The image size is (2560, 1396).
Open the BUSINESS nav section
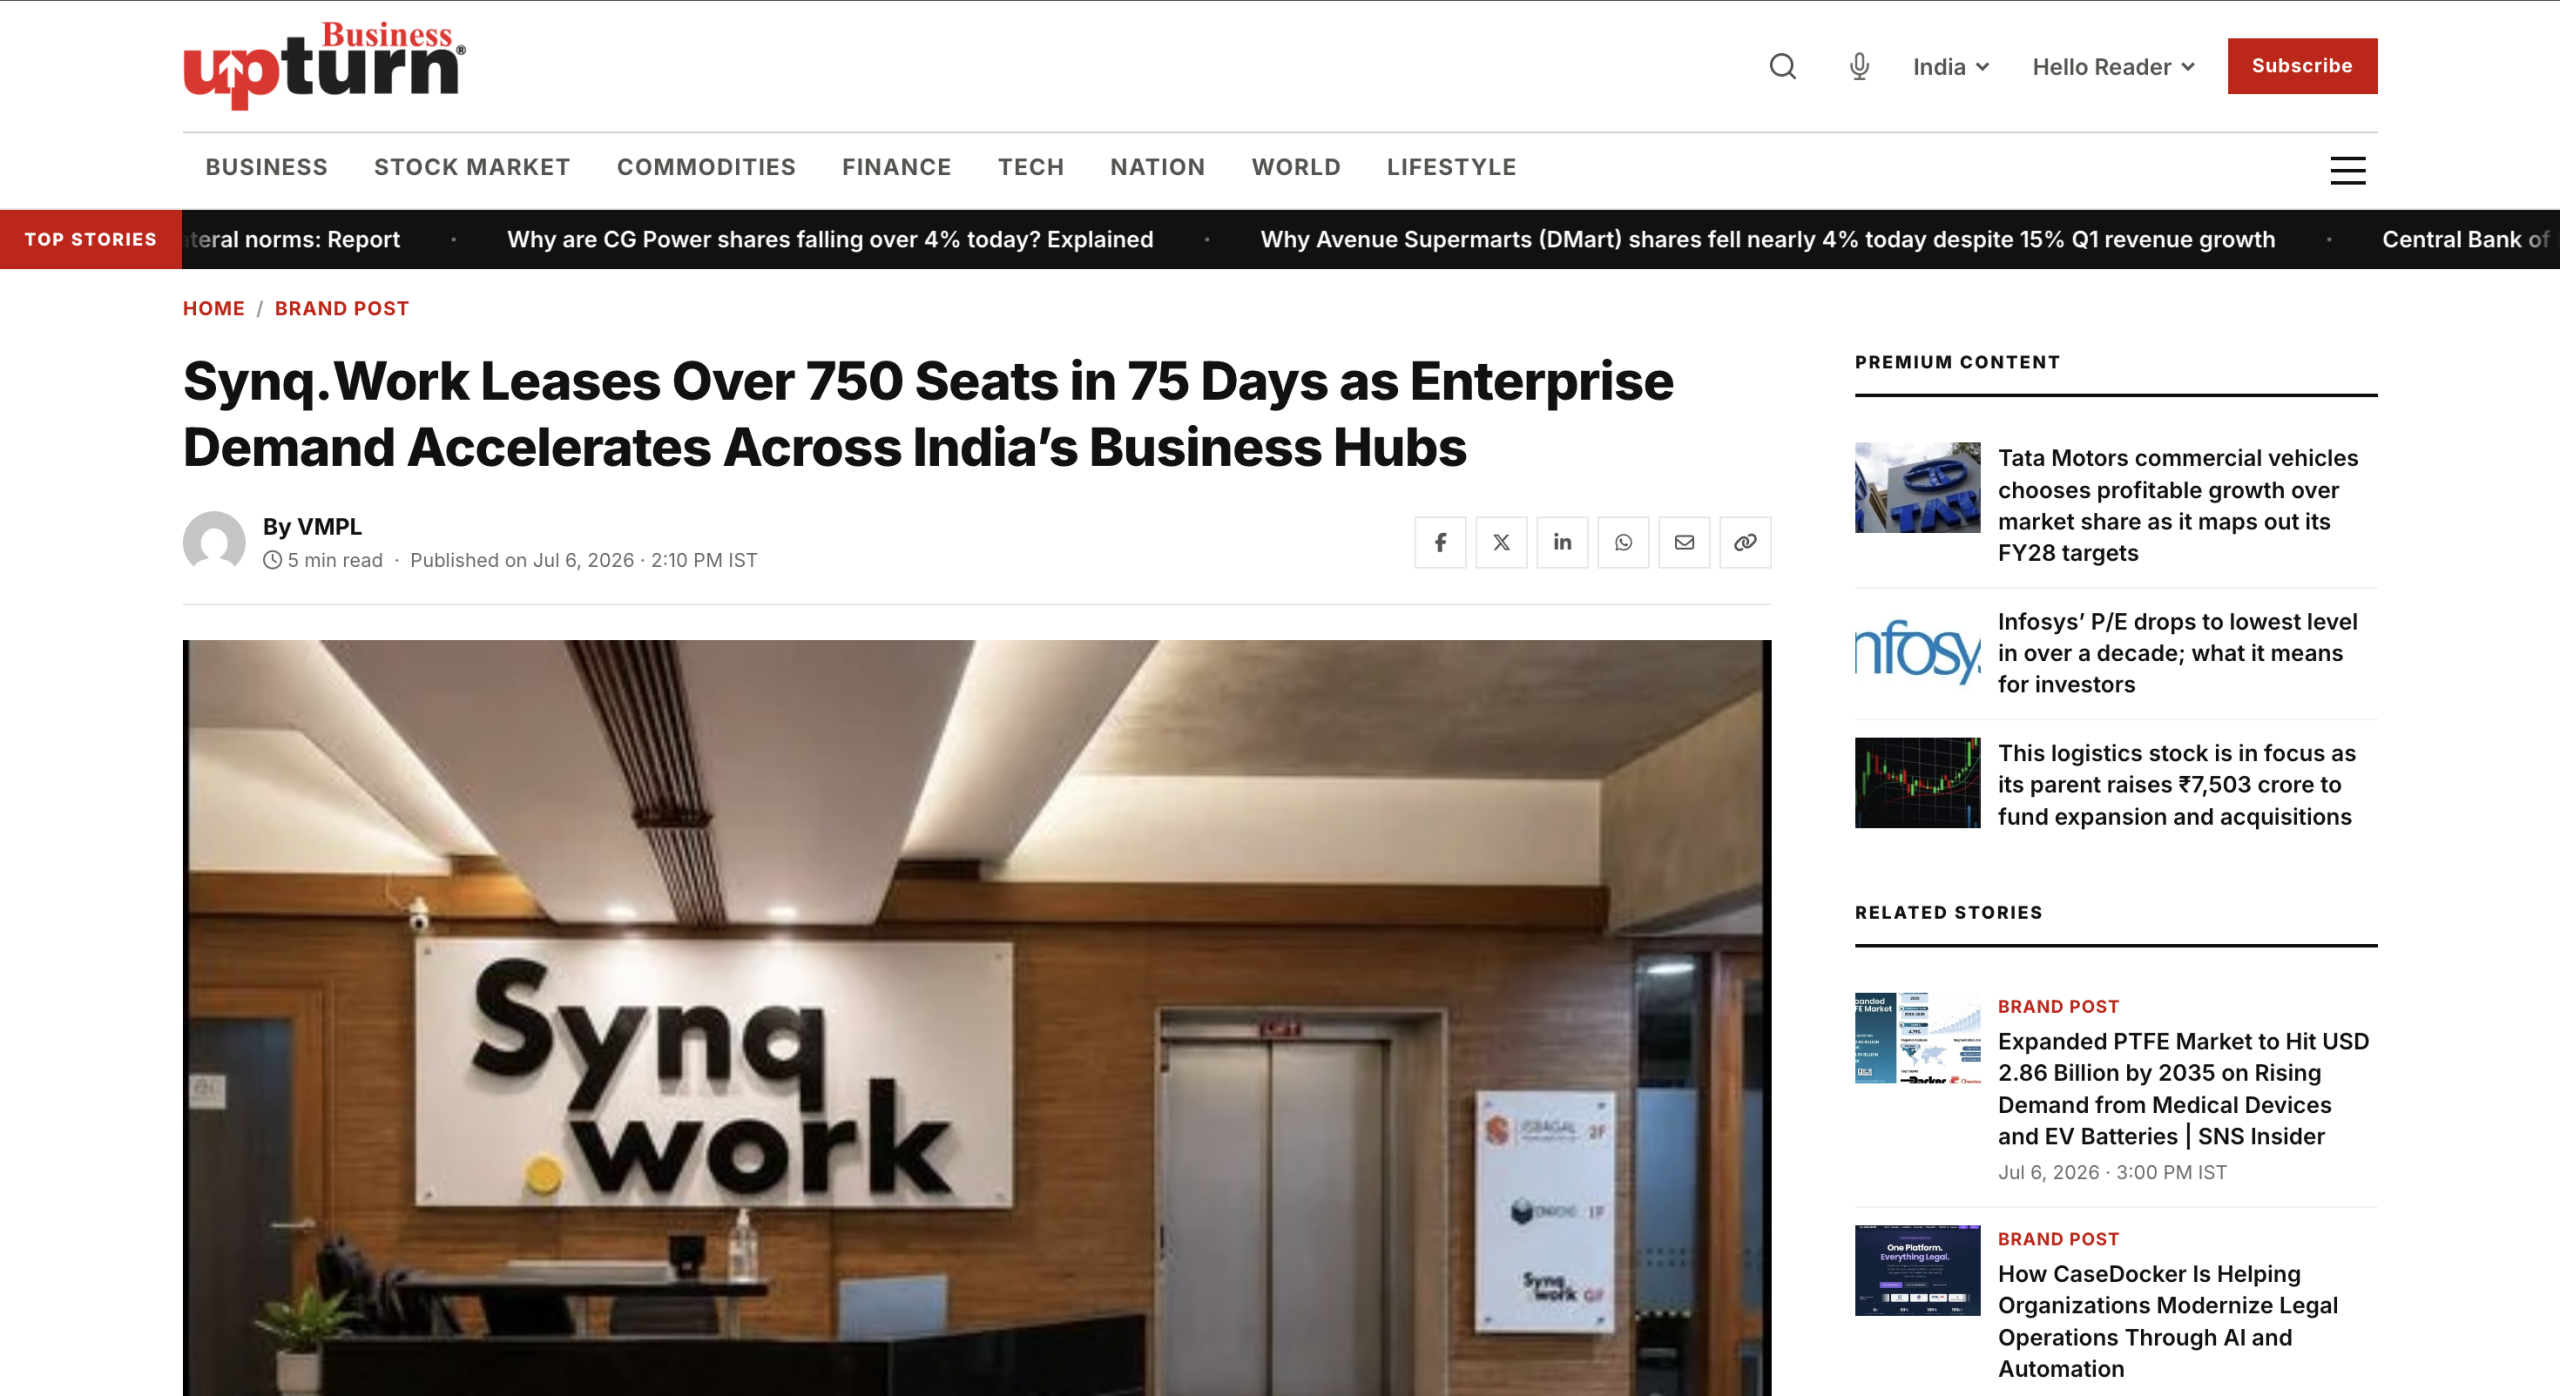click(266, 167)
